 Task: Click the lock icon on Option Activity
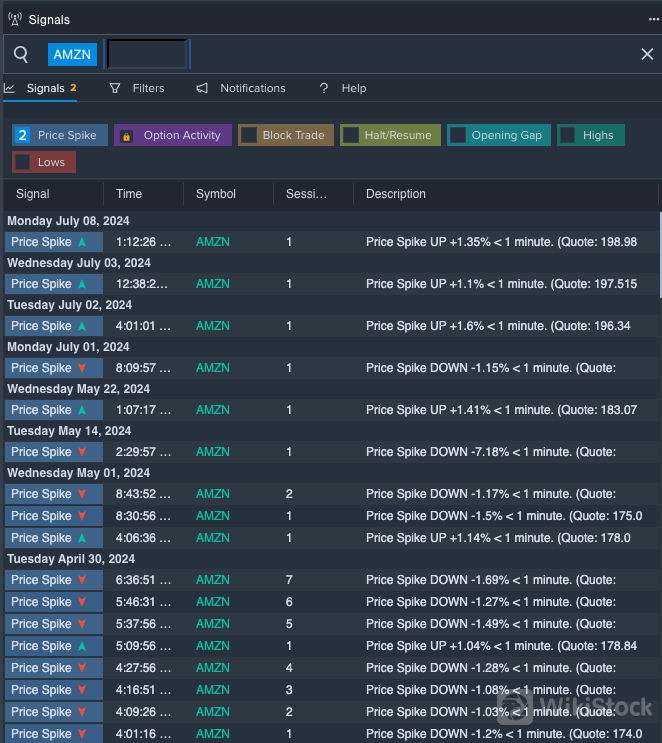coord(127,136)
